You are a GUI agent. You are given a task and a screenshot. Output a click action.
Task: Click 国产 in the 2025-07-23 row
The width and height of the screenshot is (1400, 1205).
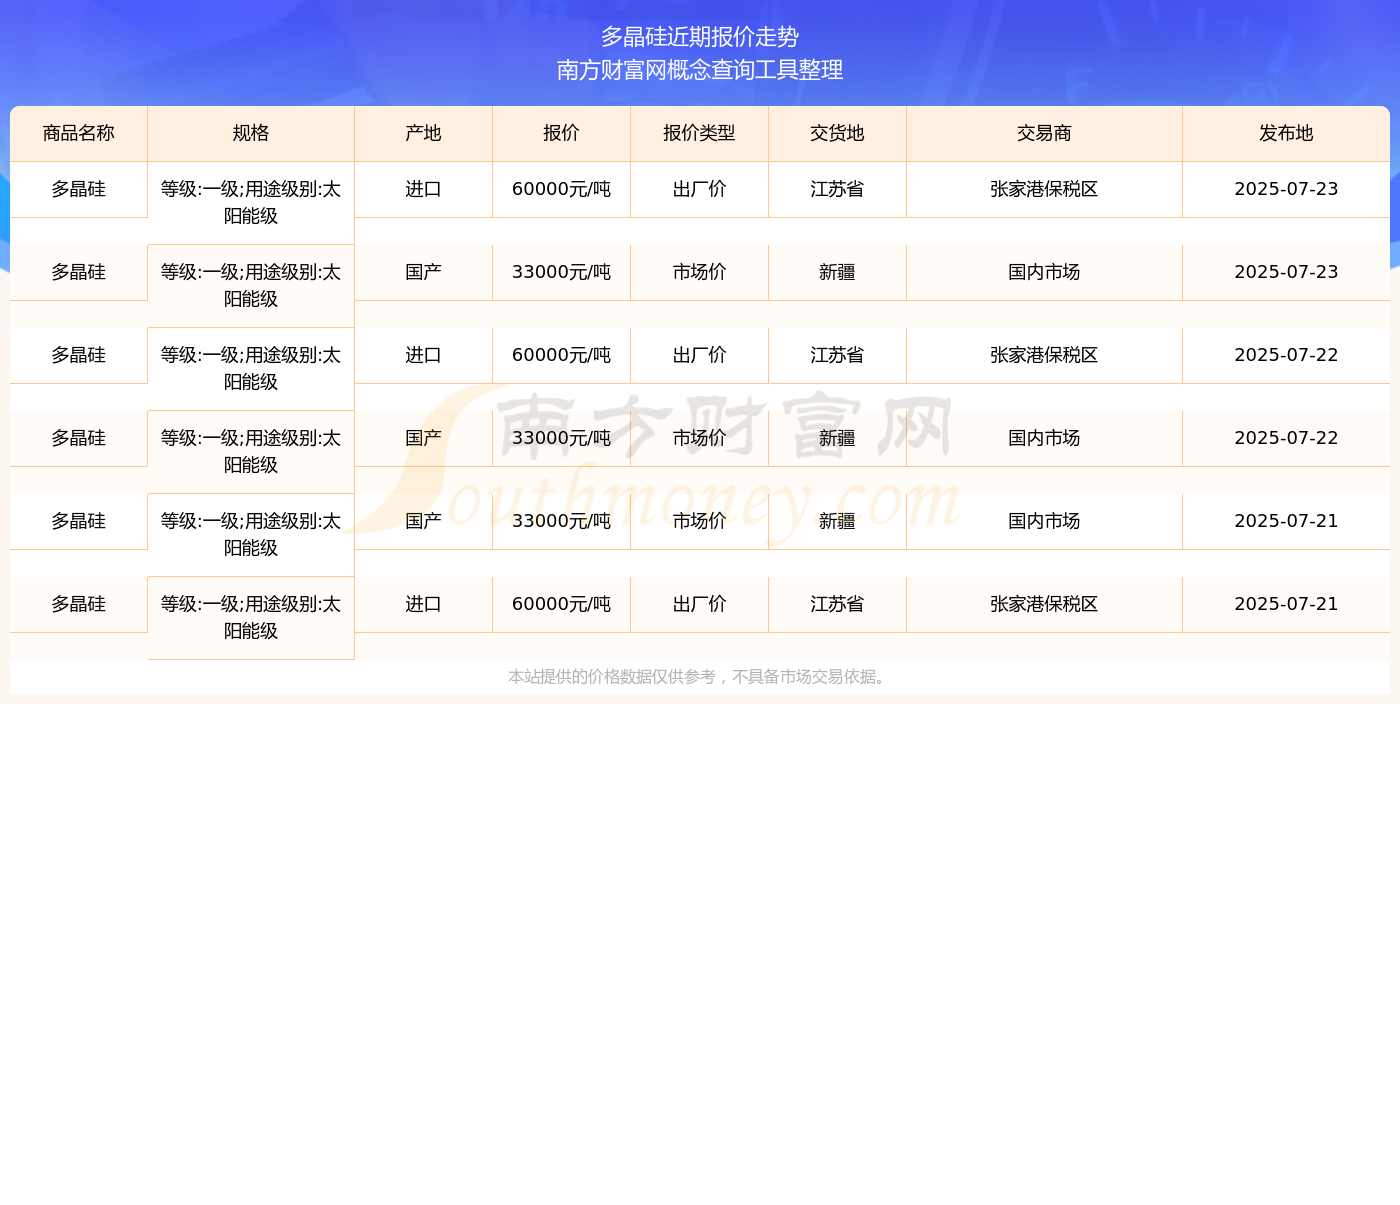pos(423,272)
